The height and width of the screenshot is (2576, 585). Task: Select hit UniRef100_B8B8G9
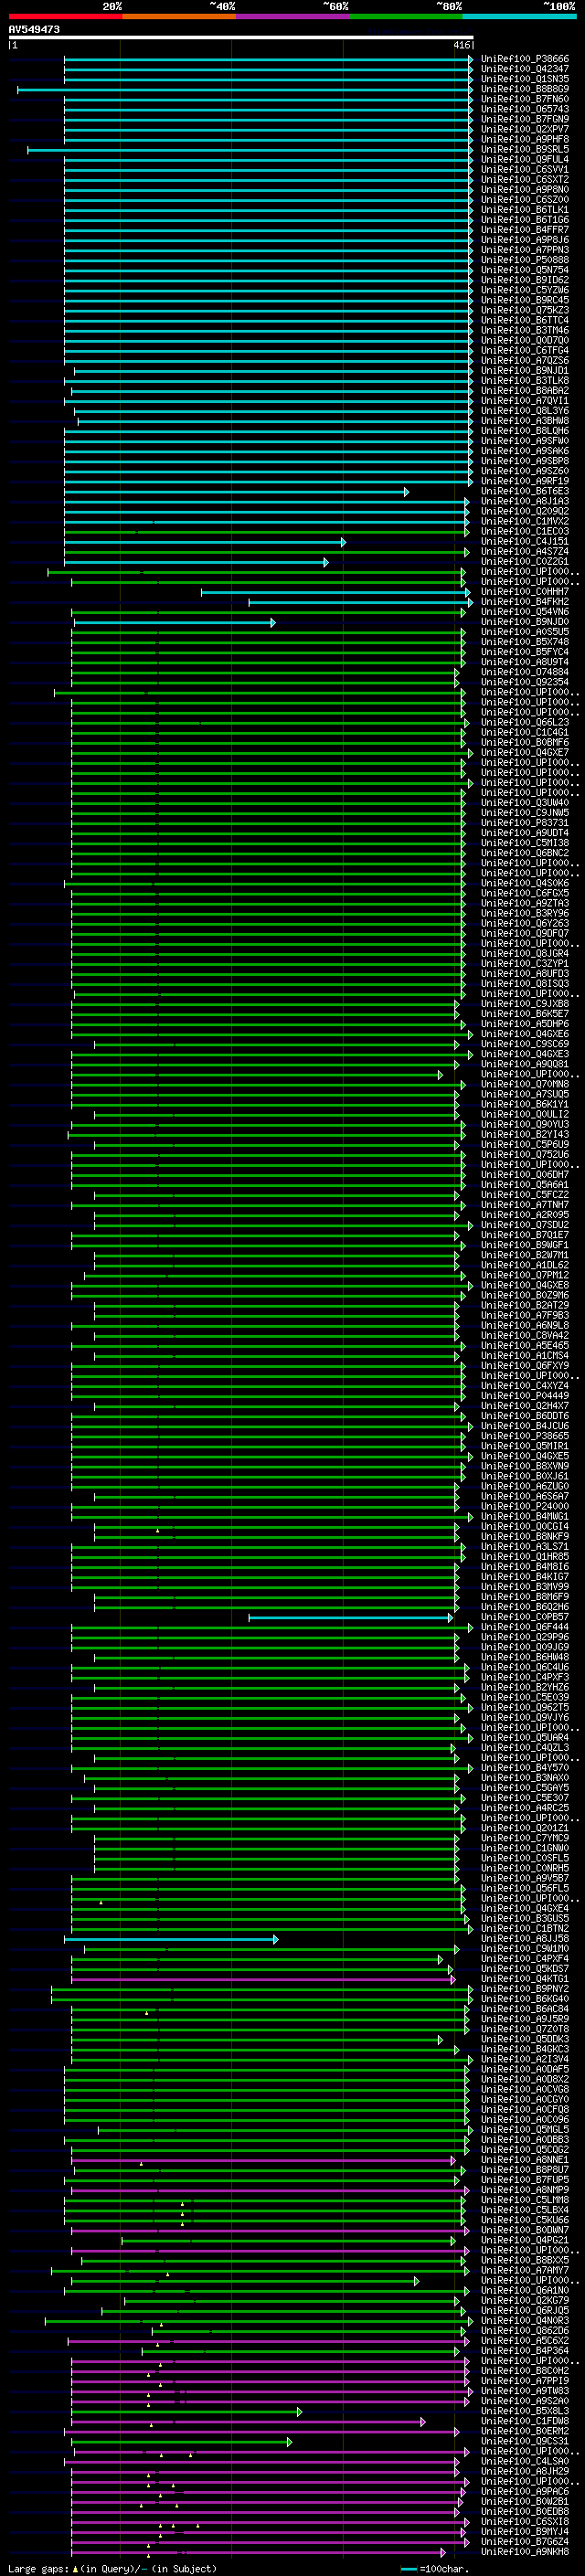525,89
